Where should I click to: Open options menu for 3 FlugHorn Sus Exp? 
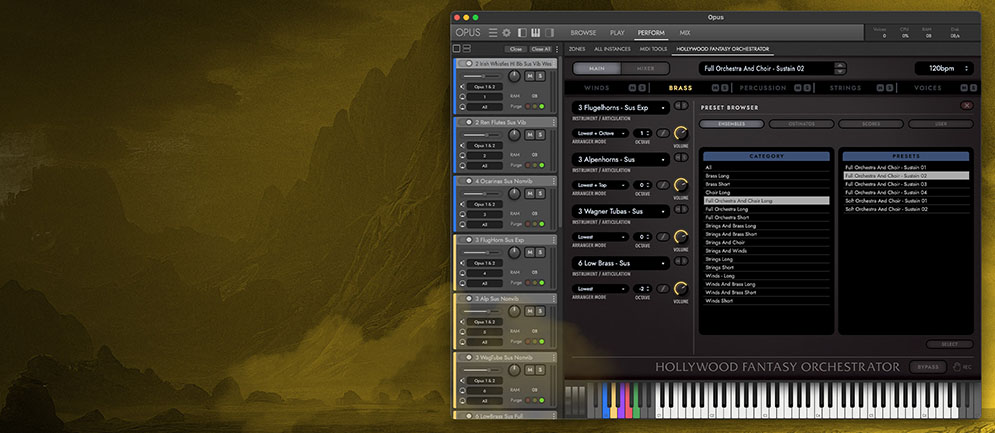tap(553, 240)
